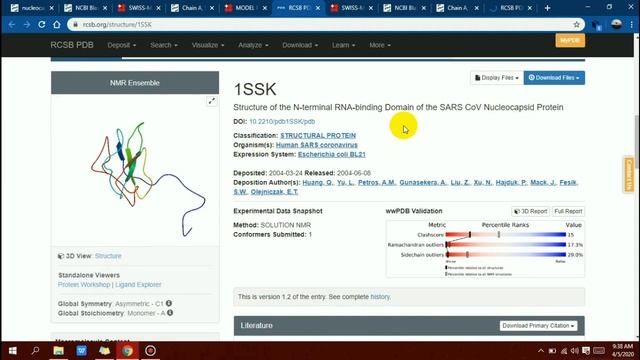
Task: Open the entry history link
Action: point(380,297)
